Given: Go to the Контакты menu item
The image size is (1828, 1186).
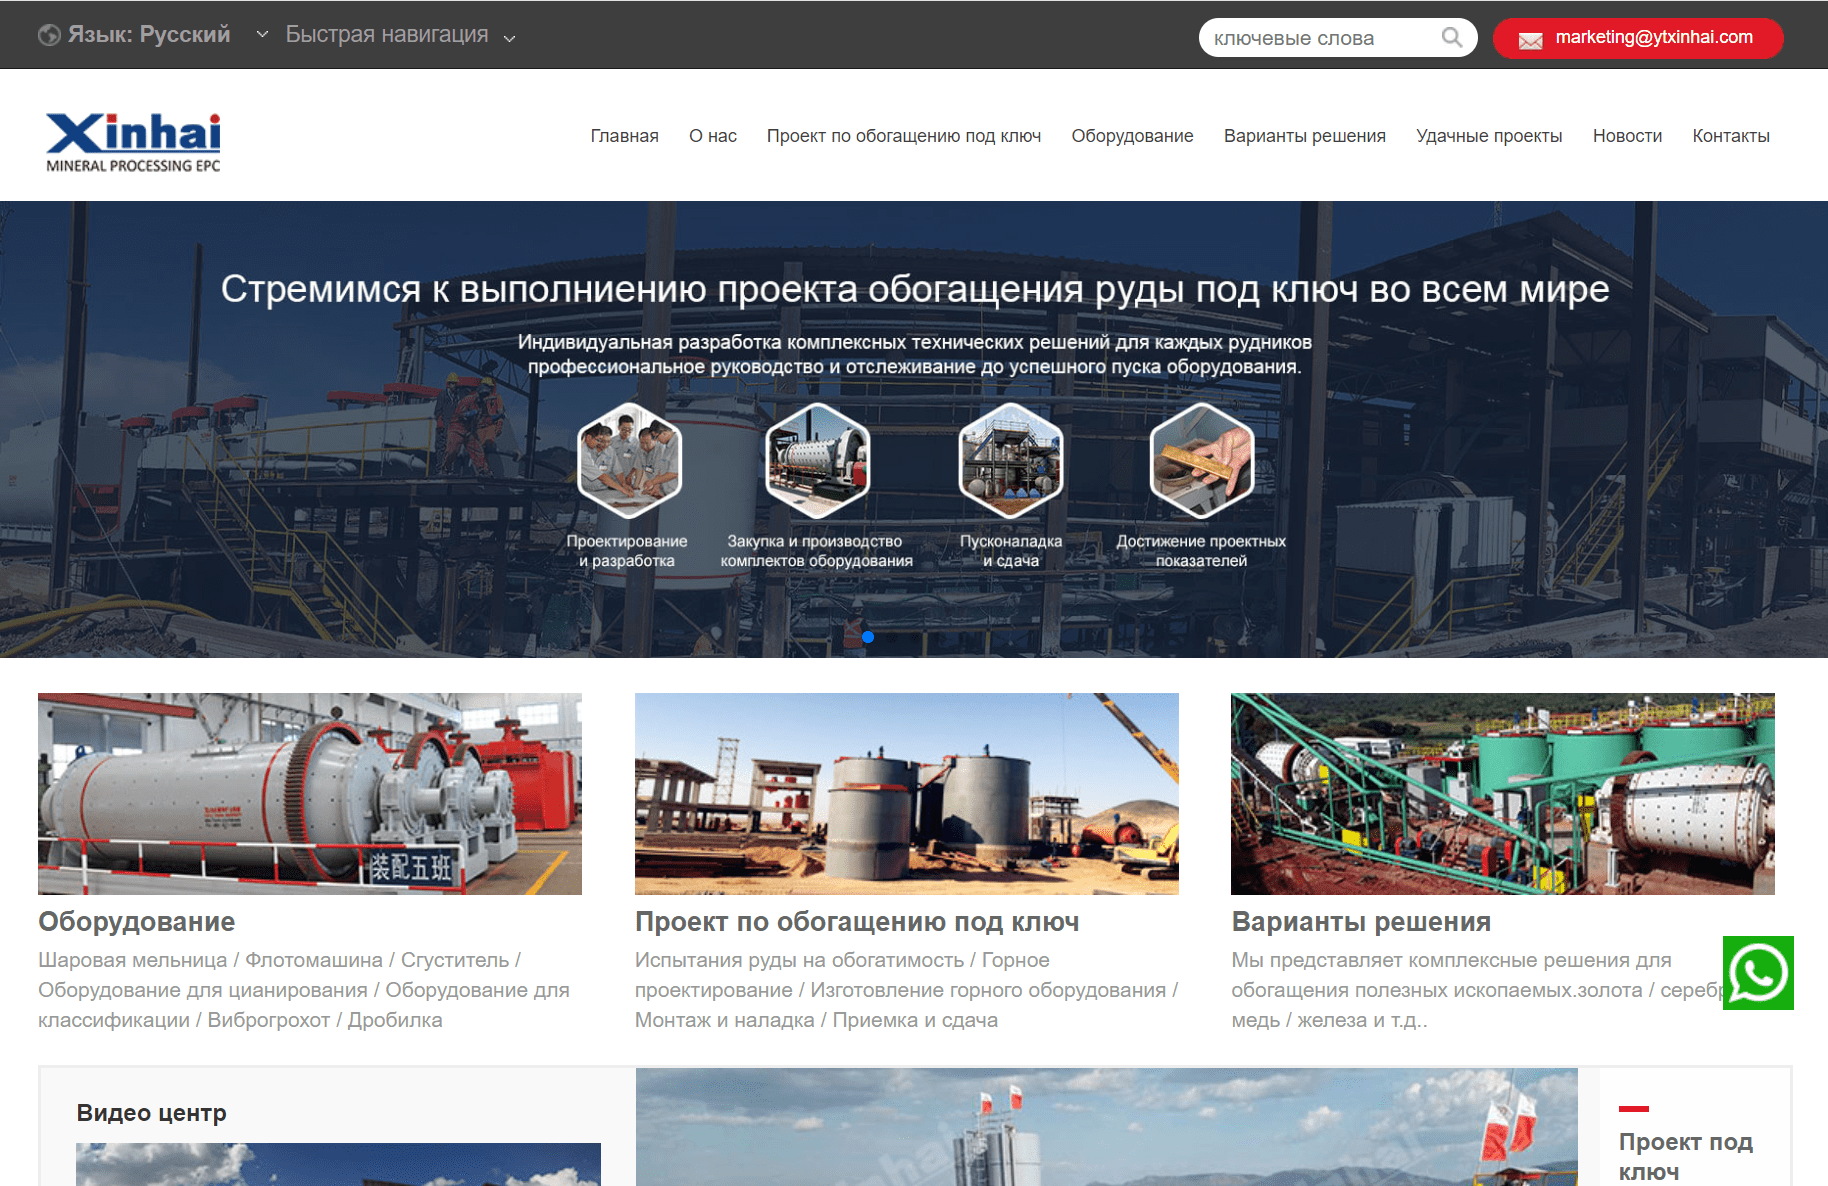Looking at the screenshot, I should (x=1731, y=136).
